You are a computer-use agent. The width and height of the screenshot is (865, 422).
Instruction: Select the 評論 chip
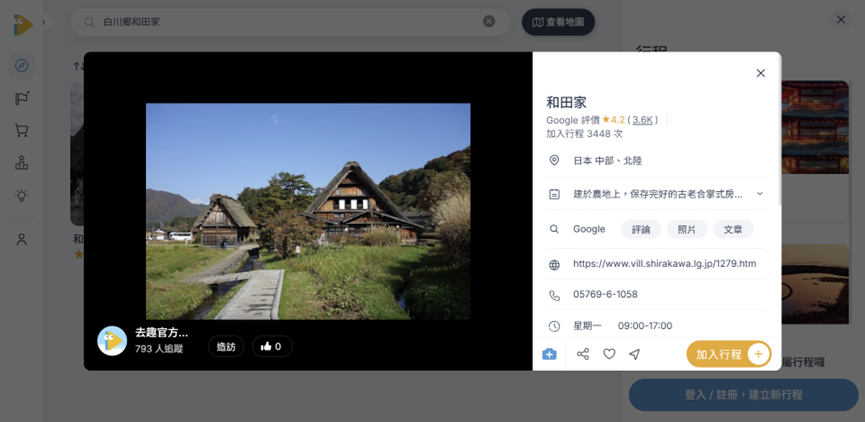coord(641,229)
